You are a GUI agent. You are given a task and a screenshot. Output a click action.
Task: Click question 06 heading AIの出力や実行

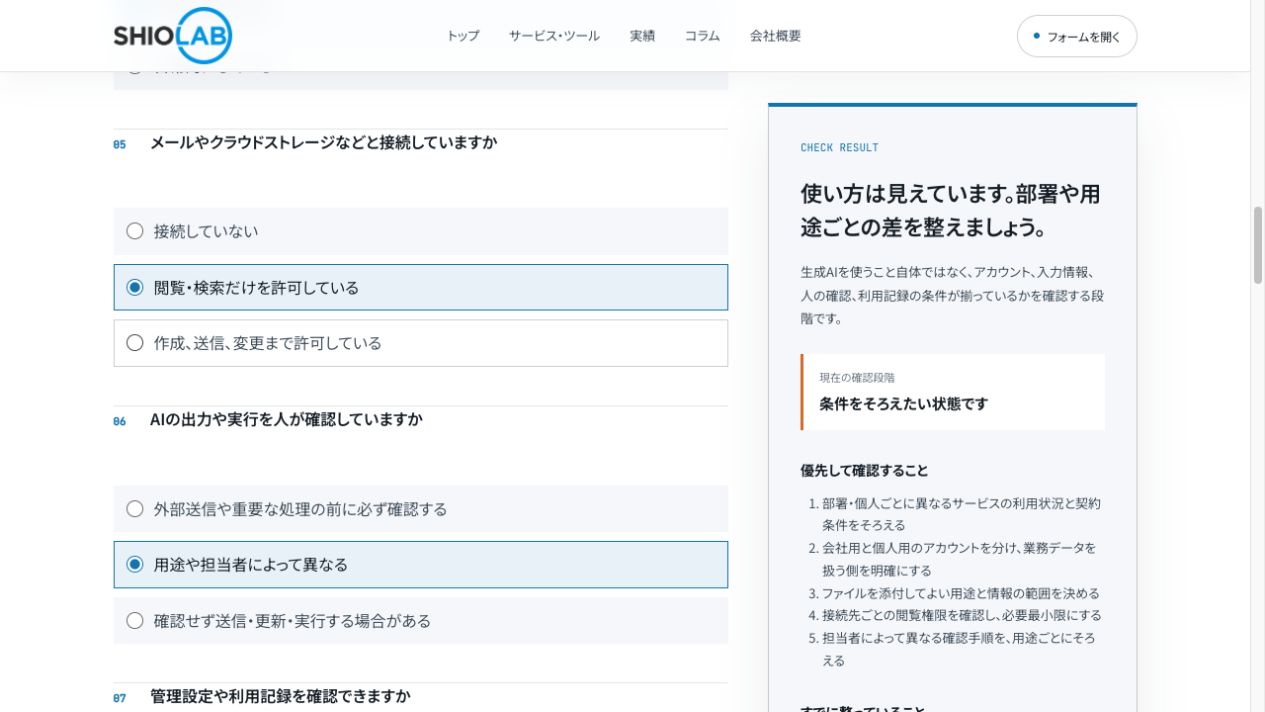(x=286, y=419)
